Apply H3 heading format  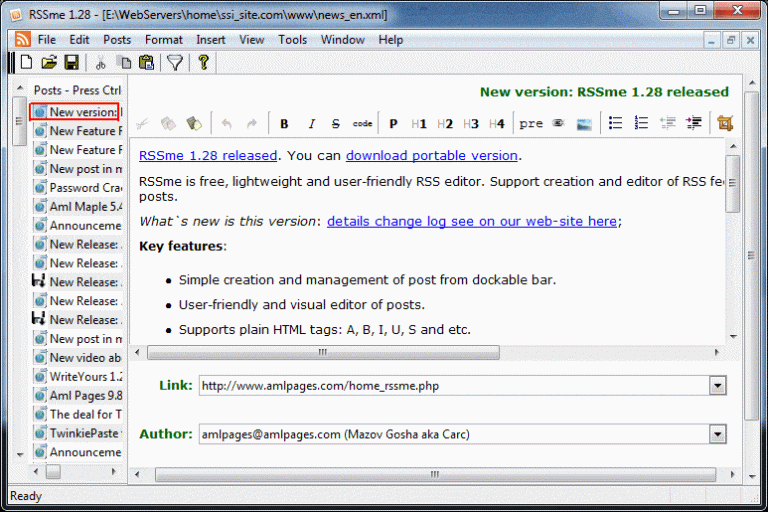click(x=471, y=124)
